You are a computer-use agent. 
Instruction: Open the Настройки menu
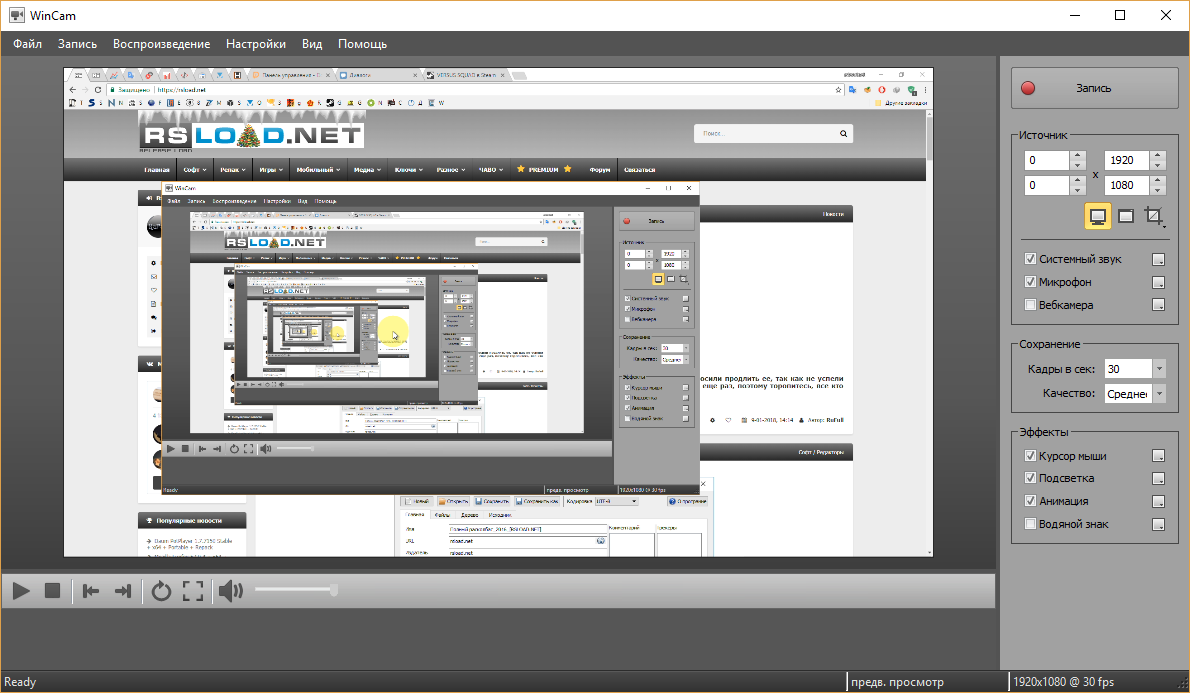coord(256,44)
